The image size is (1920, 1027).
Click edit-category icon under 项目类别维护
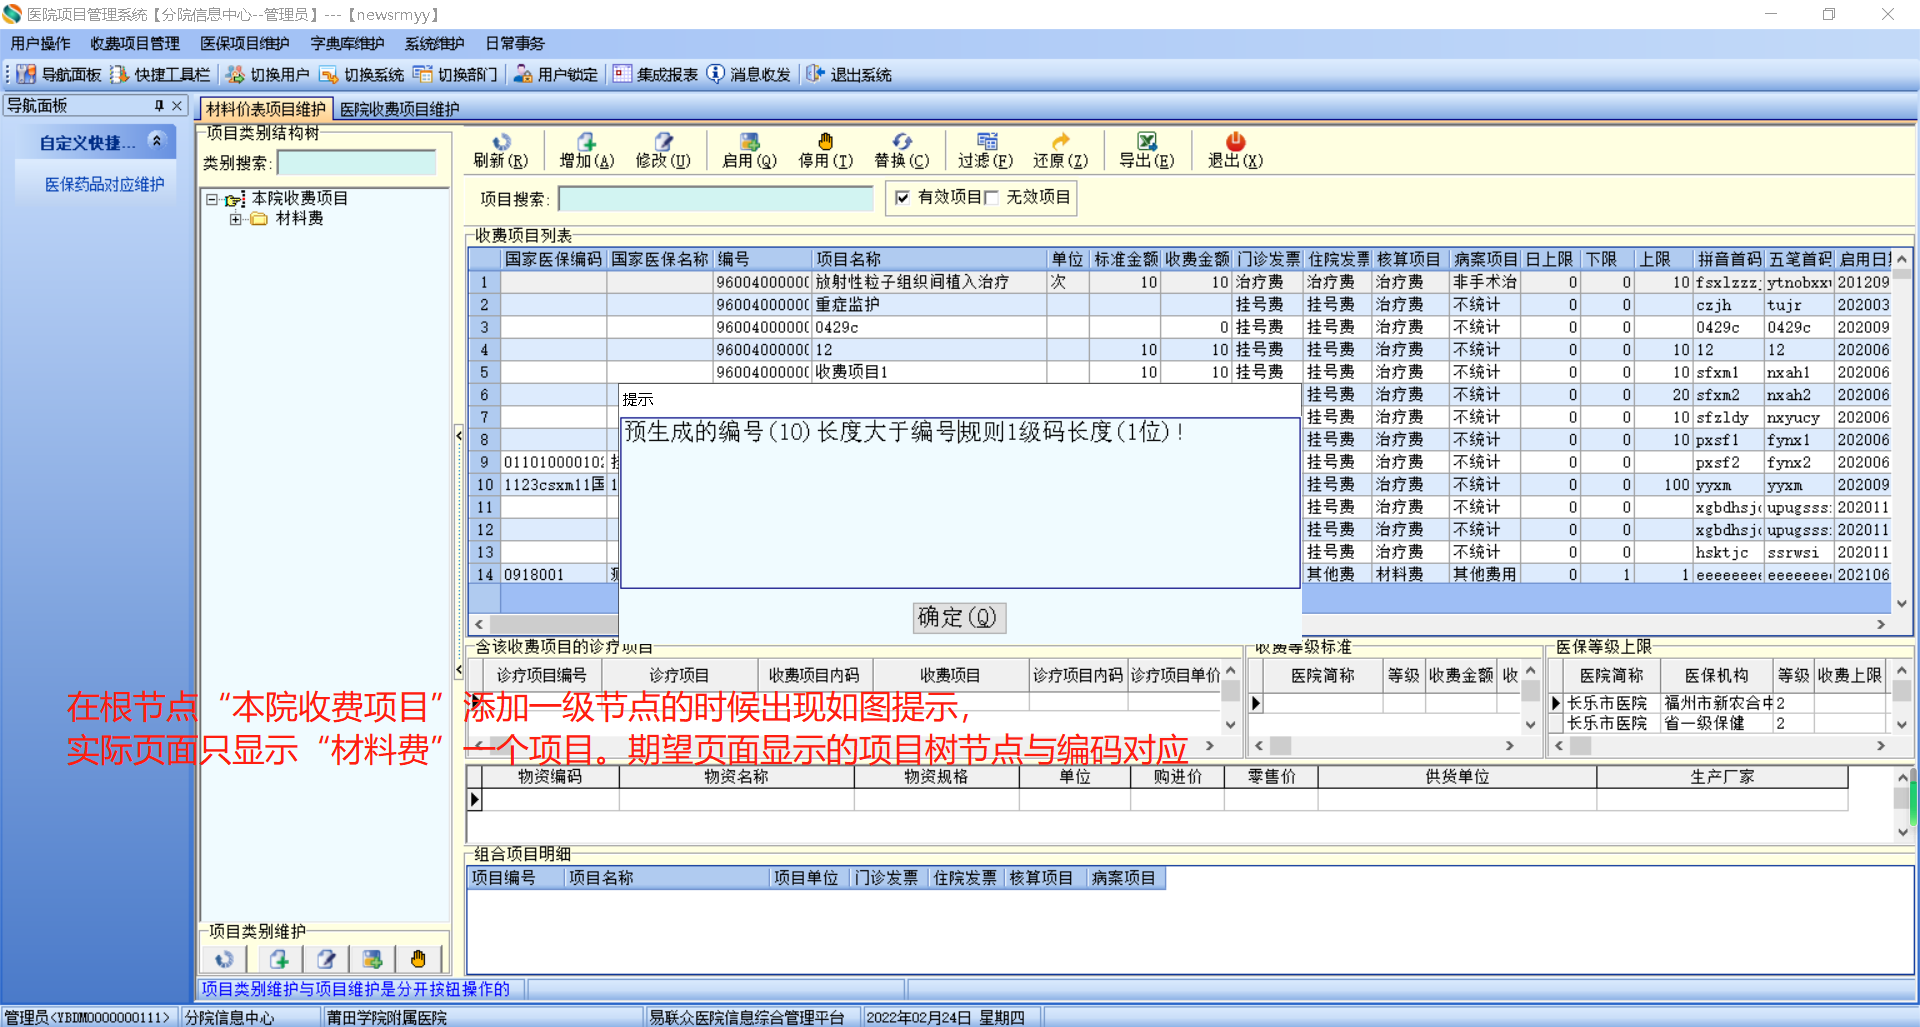pyautogui.click(x=326, y=959)
